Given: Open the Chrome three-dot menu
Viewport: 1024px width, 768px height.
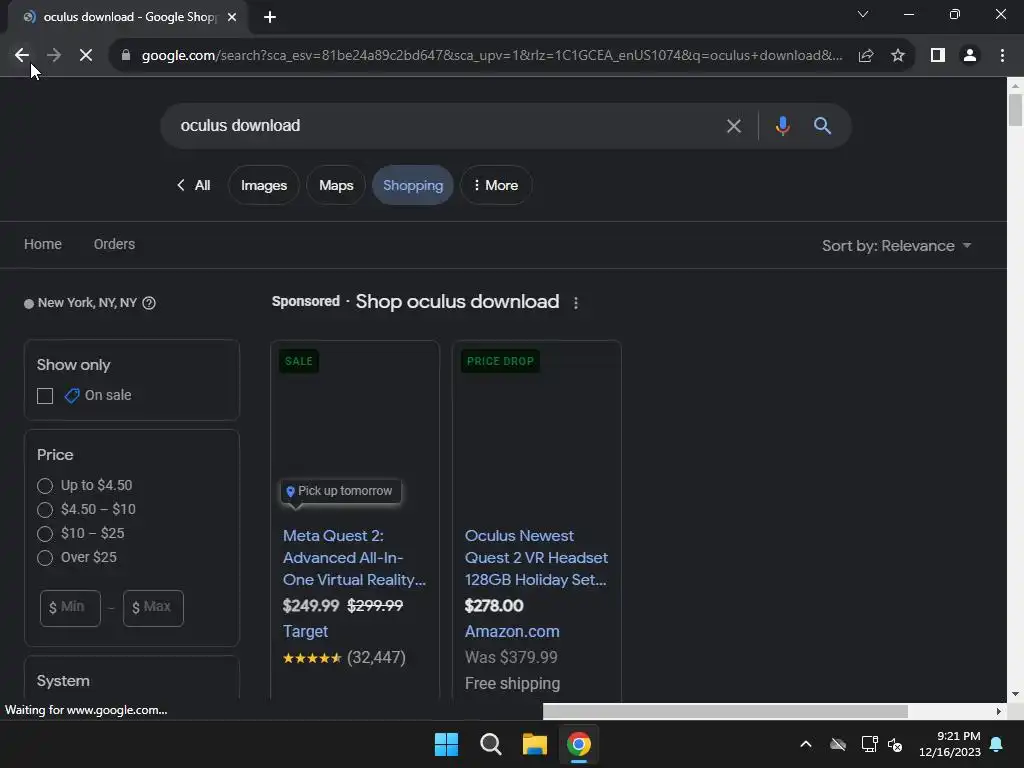Looking at the screenshot, I should pyautogui.click(x=1002, y=56).
